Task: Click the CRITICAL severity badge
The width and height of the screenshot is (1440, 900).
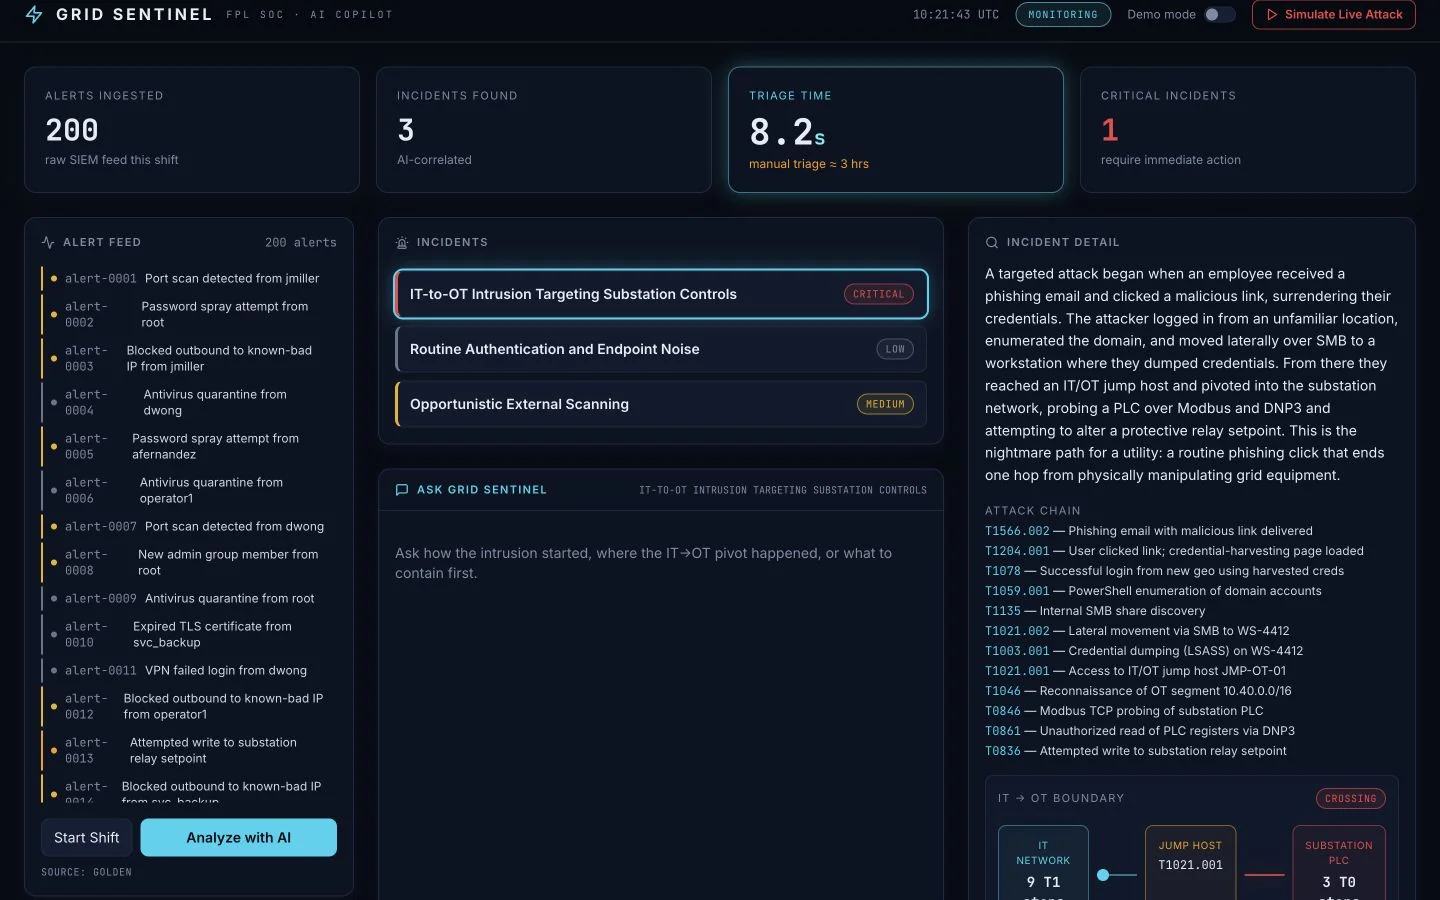Action: coord(879,294)
